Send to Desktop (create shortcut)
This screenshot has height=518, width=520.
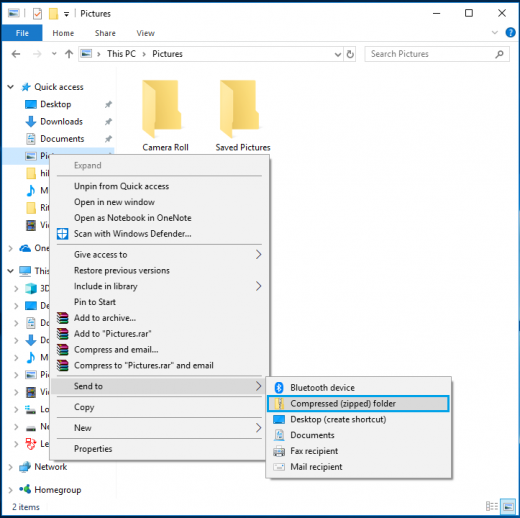[x=358, y=419]
